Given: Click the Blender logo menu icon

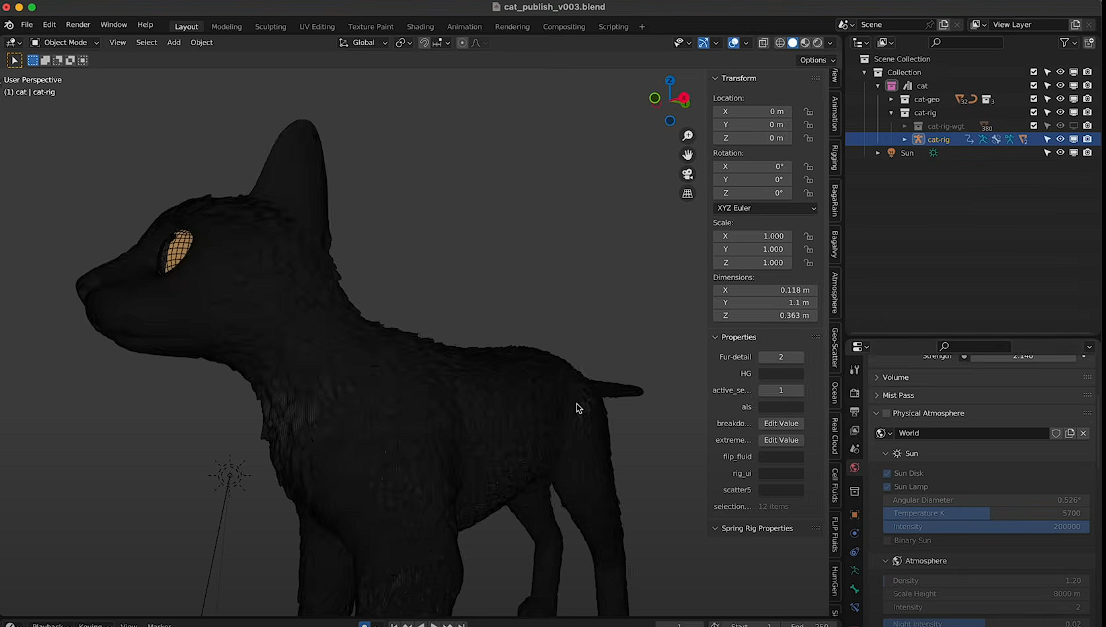Looking at the screenshot, I should tap(9, 25).
